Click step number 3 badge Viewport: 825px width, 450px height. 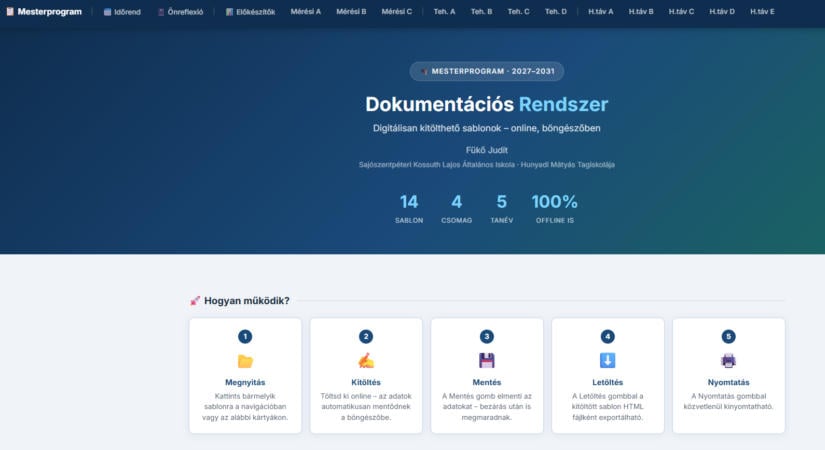(487, 336)
